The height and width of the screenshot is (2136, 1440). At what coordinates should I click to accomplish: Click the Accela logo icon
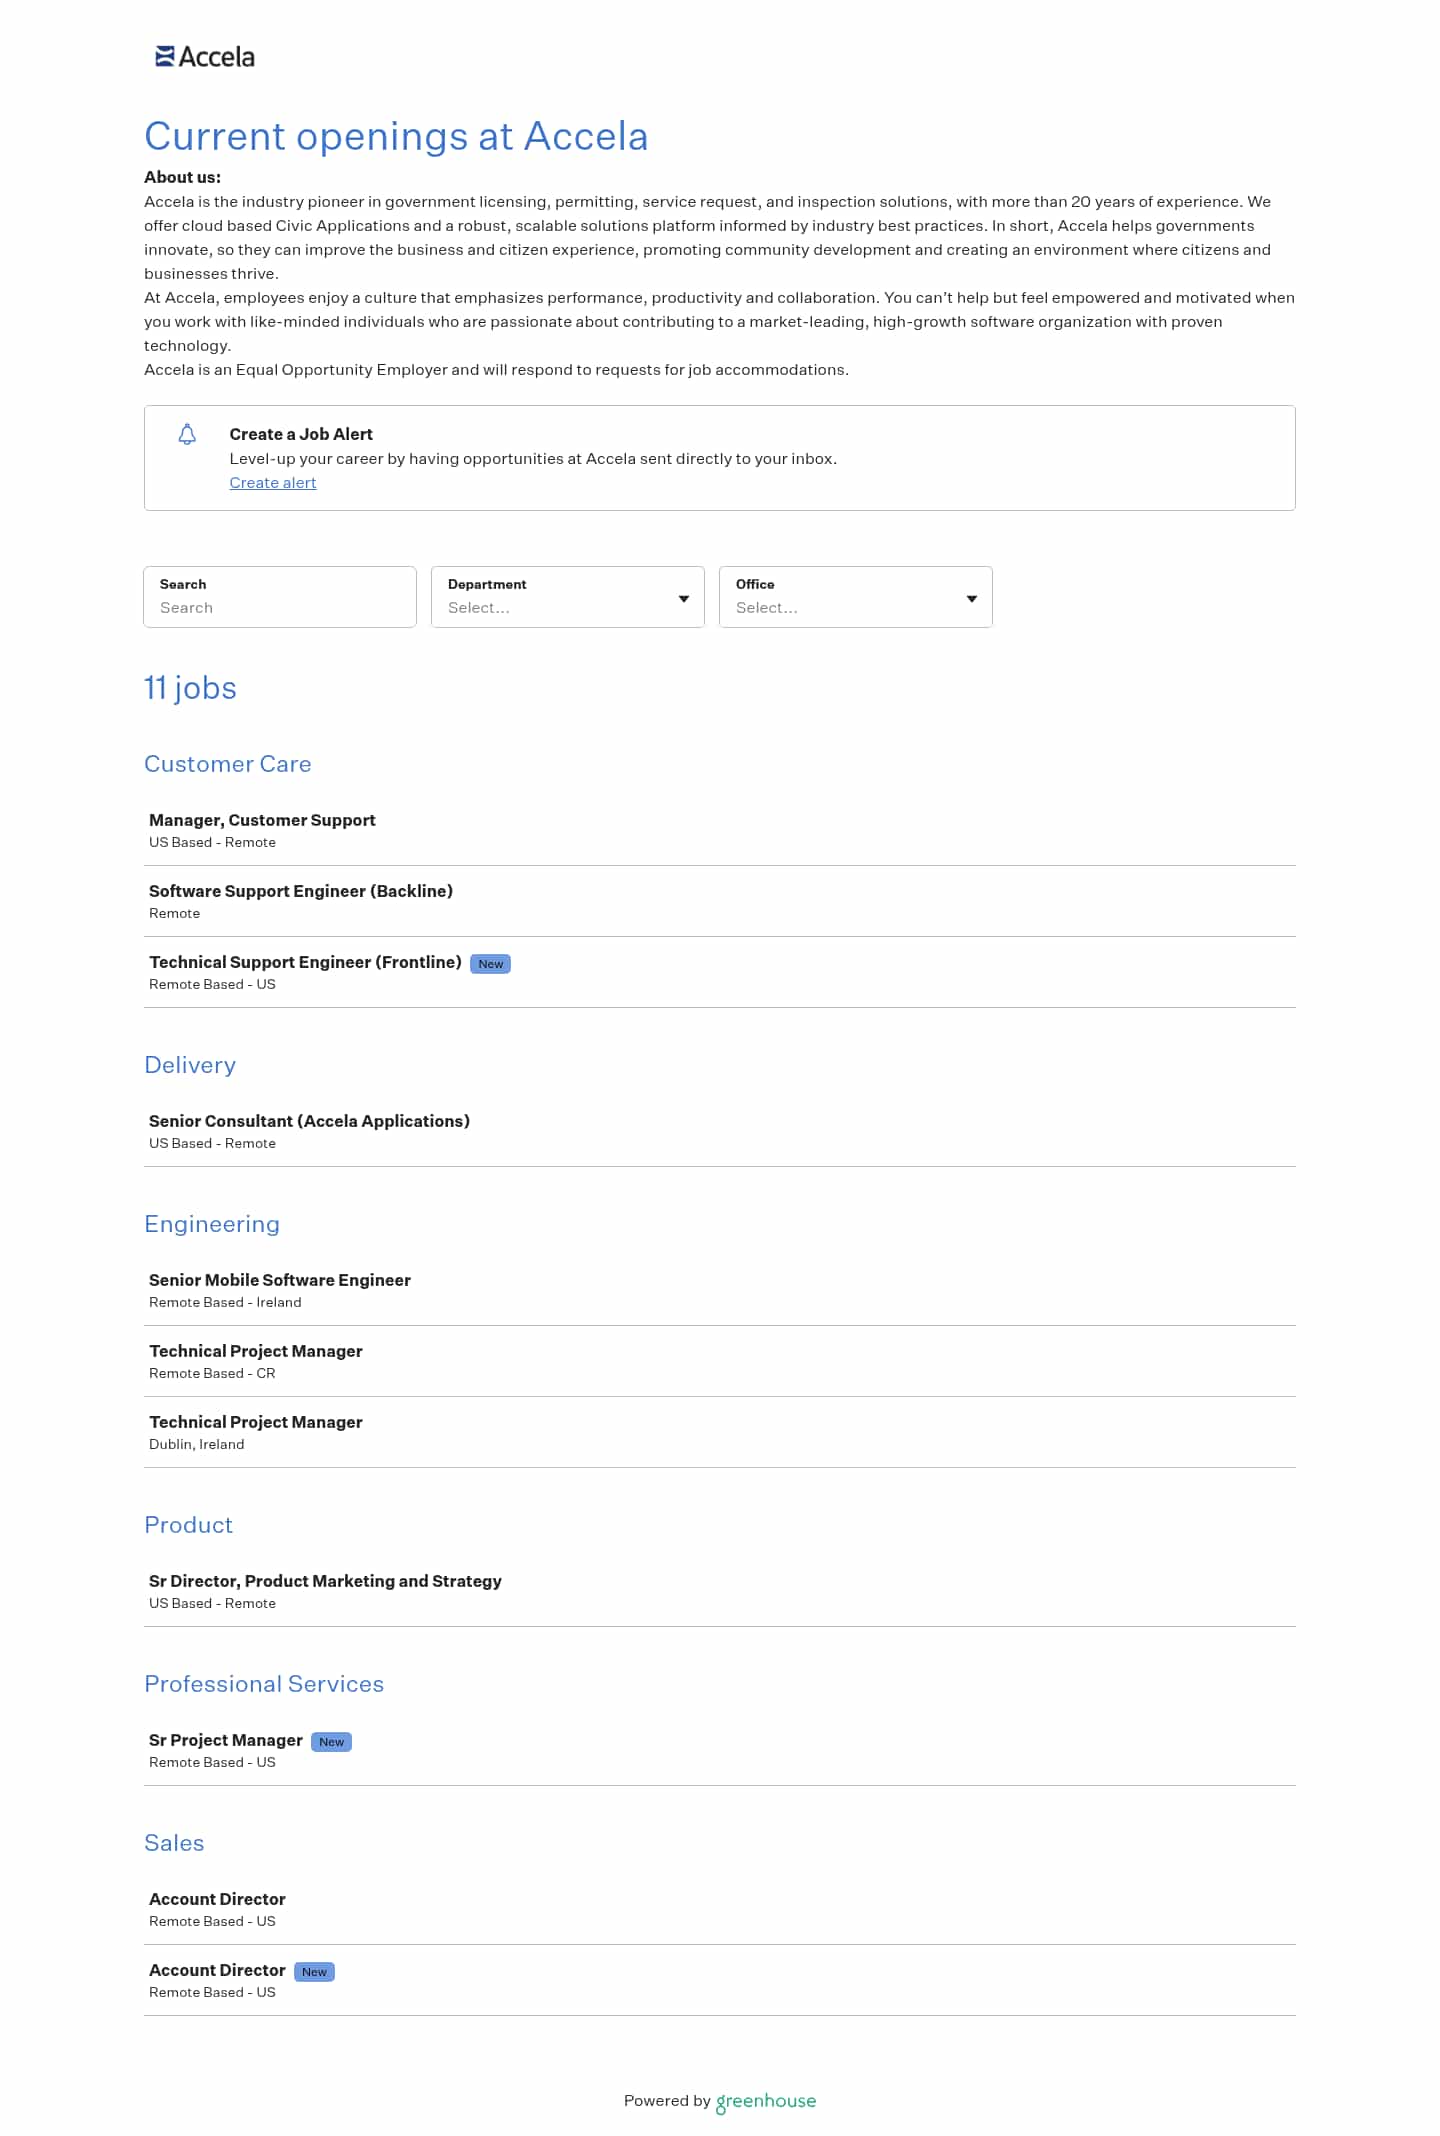click(x=166, y=57)
